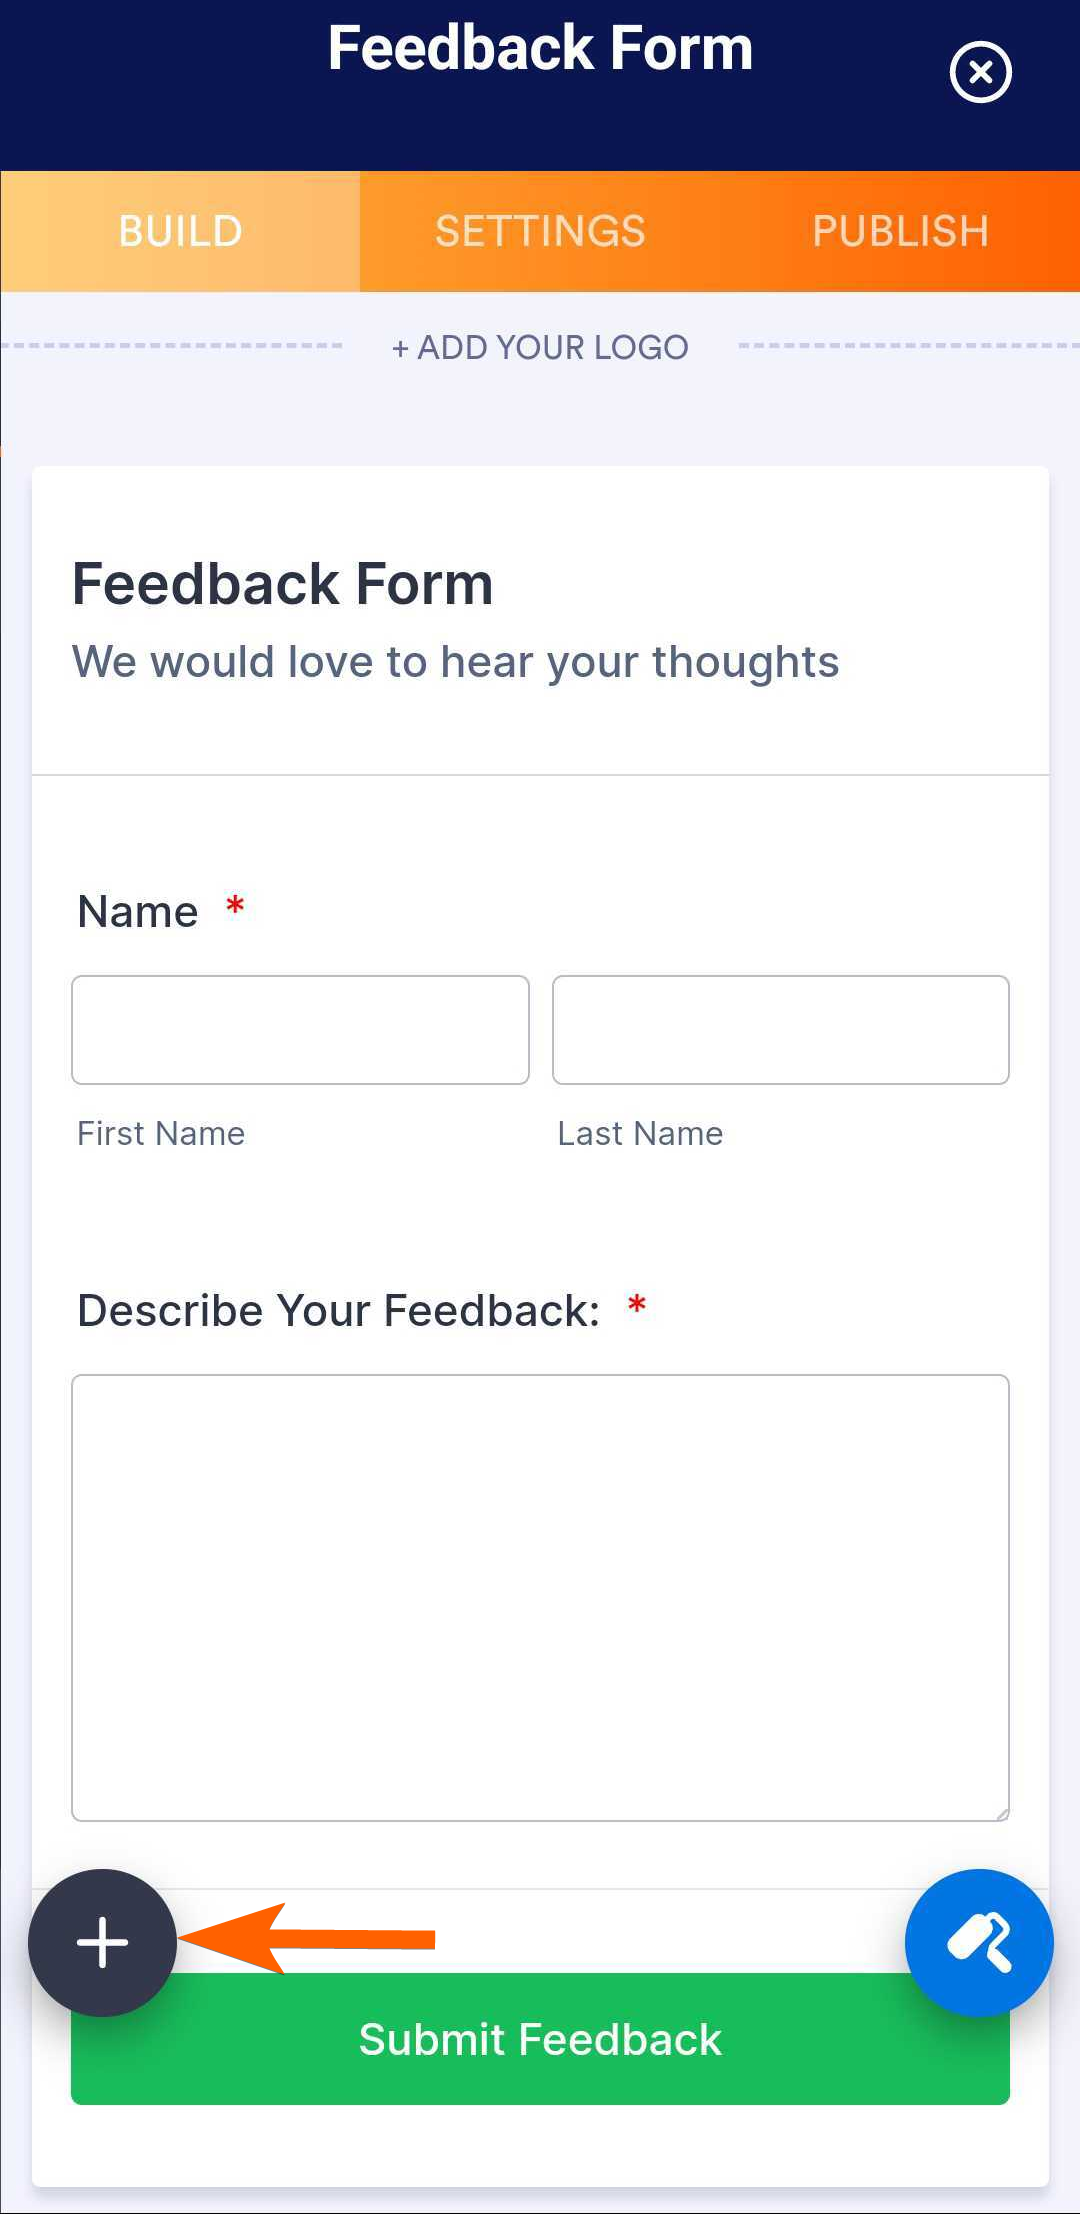Switch to the BUILD tab
This screenshot has height=2214, width=1080.
coord(180,231)
